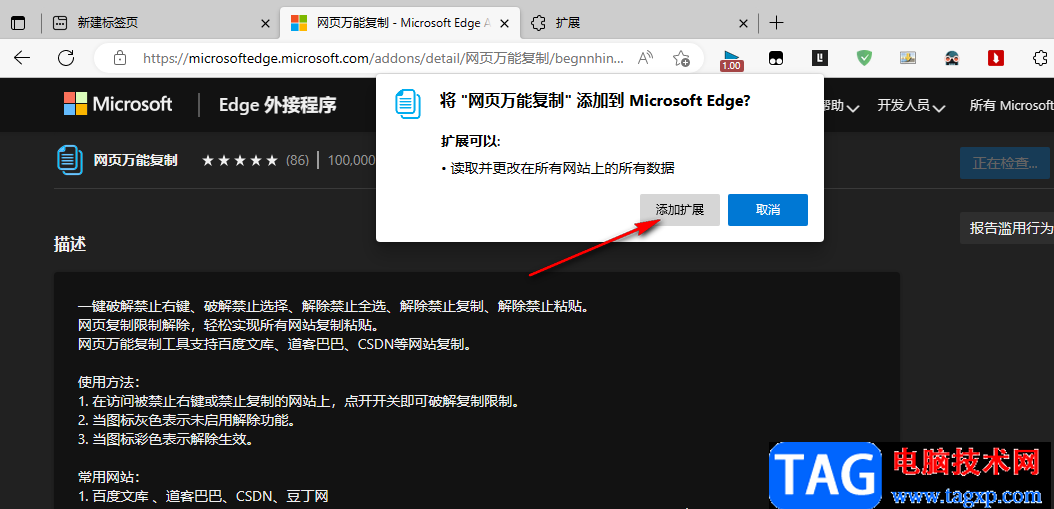Click permission text 读取并更改在所有网站上的所有数据
1054x509 pixels.
[562, 169]
